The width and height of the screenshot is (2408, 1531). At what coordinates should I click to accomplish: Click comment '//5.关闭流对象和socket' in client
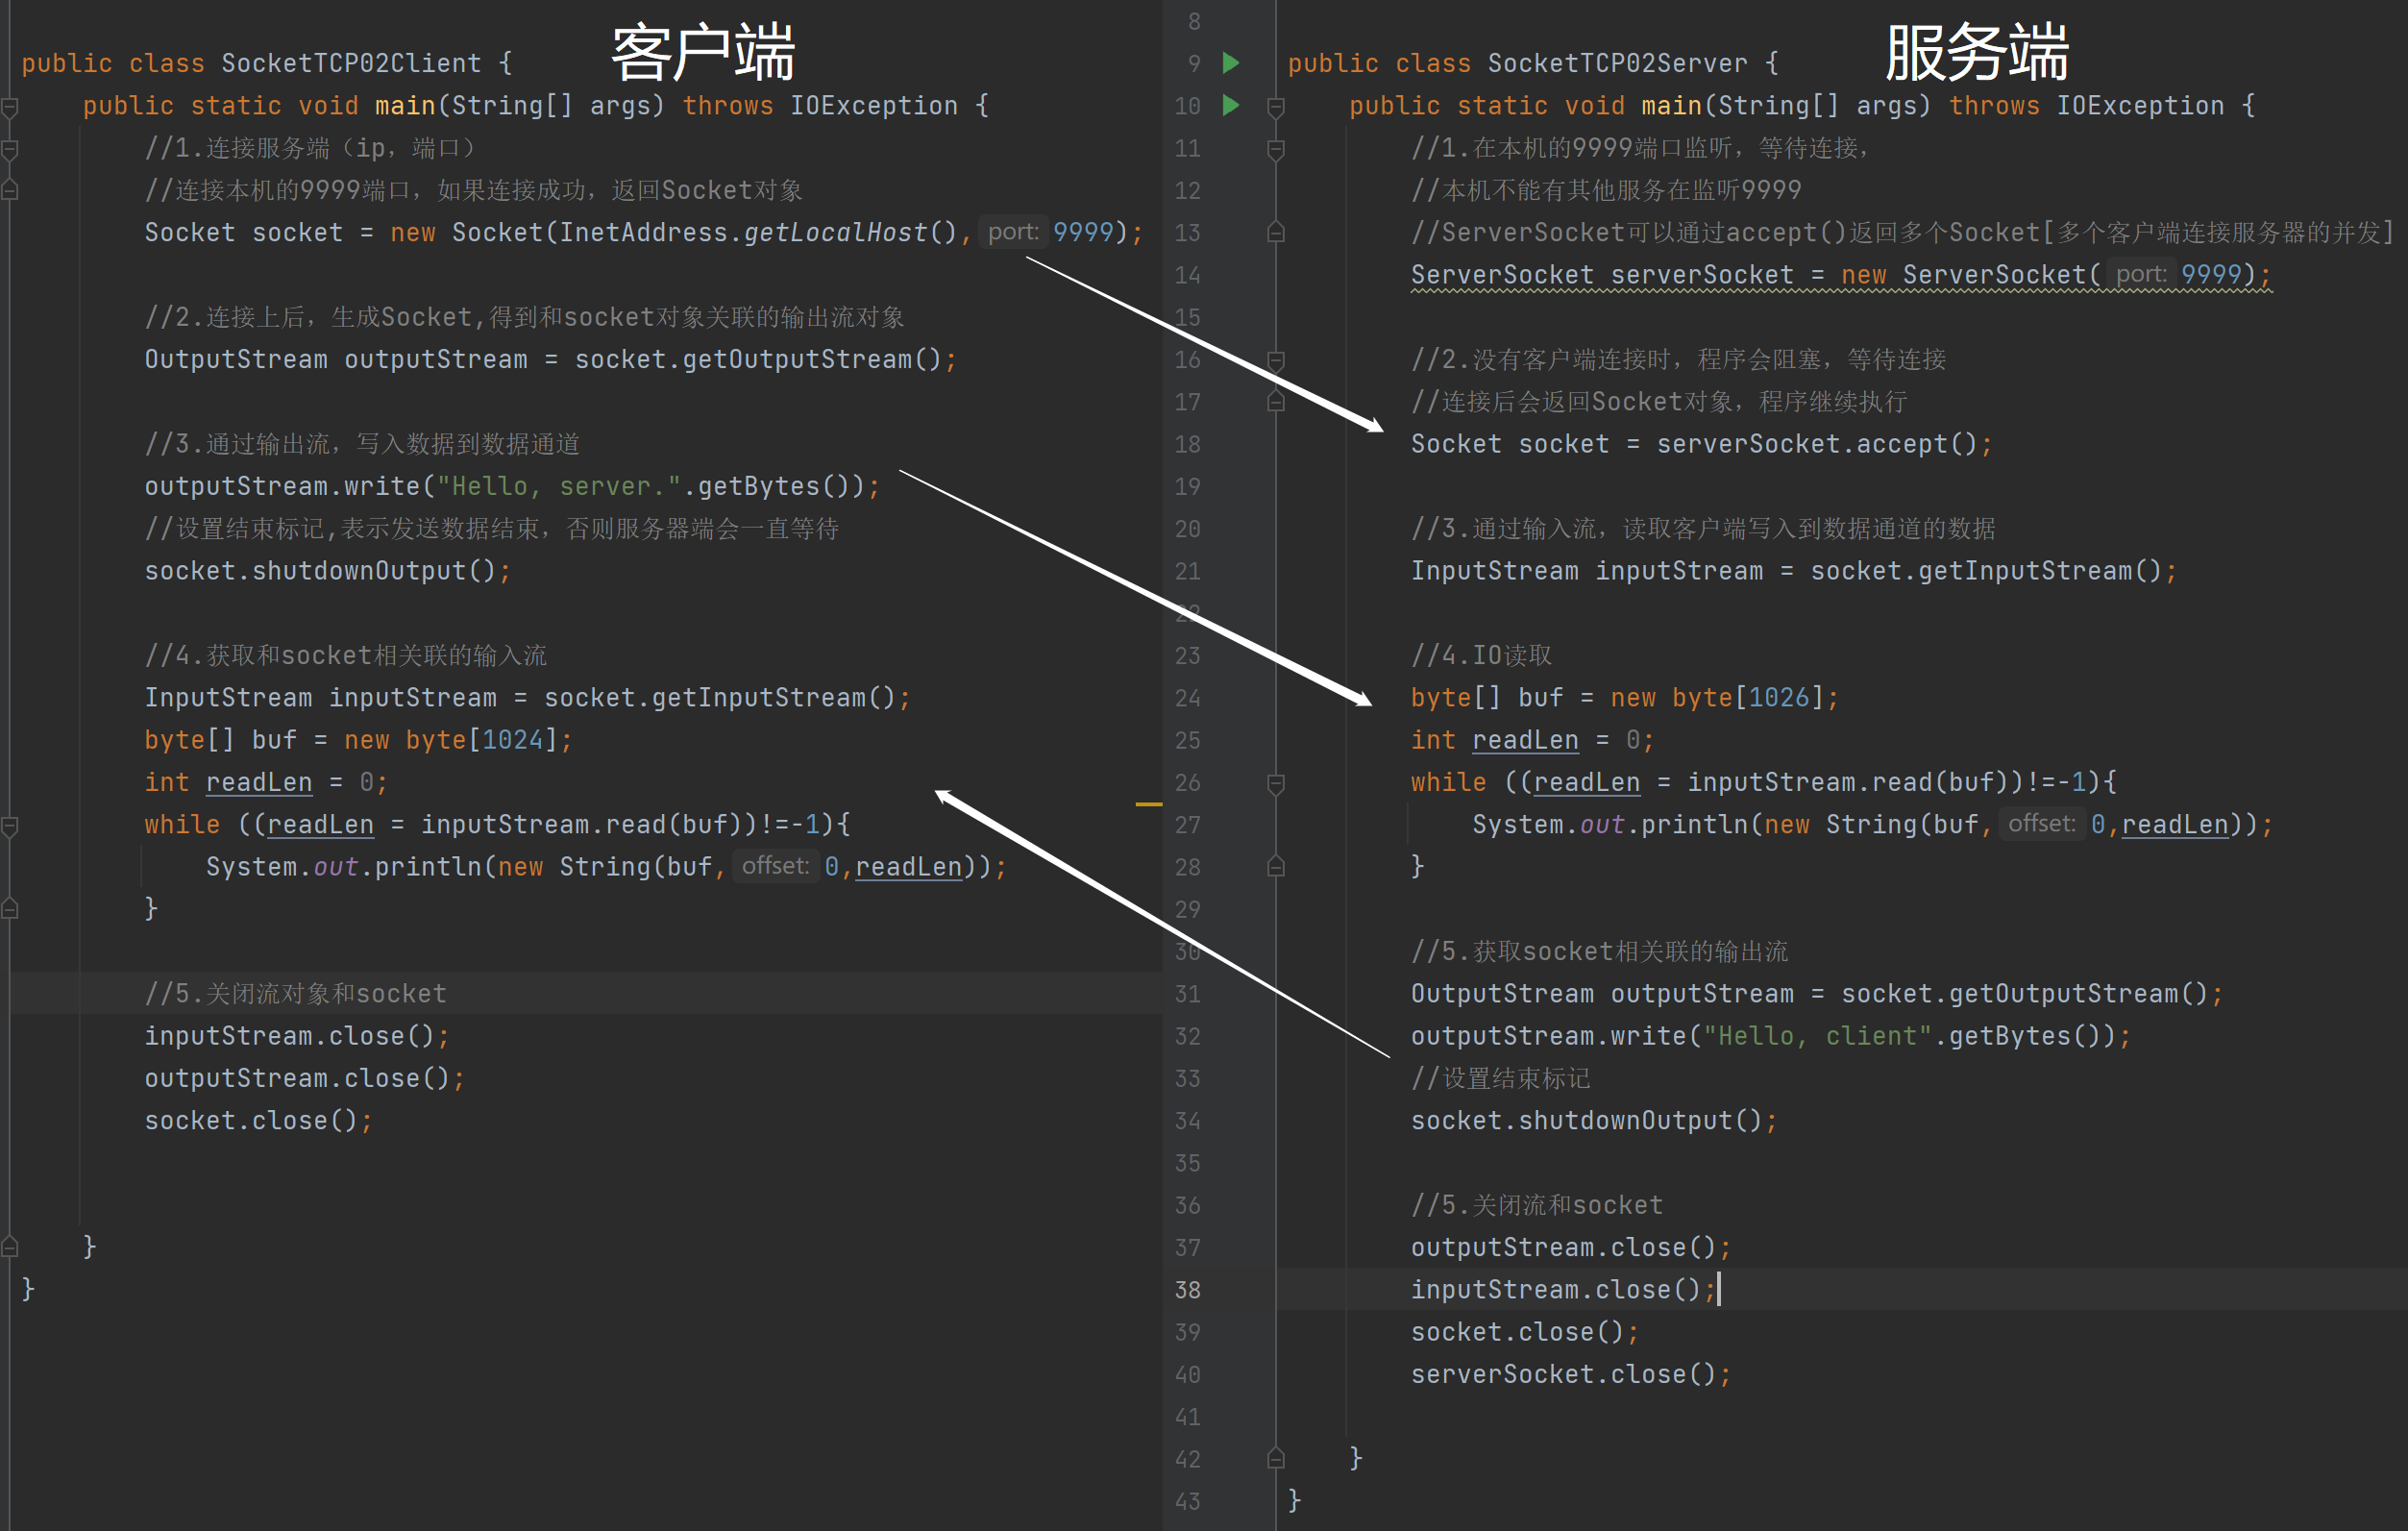click(x=296, y=993)
